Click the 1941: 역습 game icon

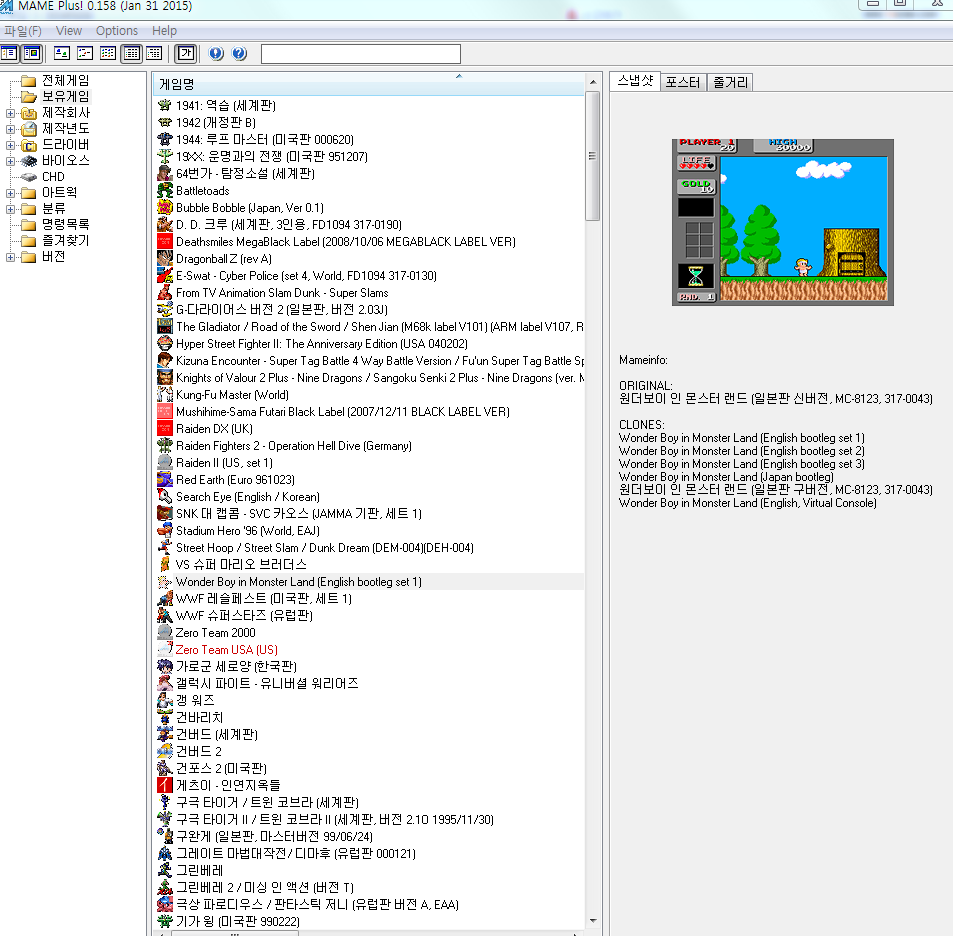(165, 105)
